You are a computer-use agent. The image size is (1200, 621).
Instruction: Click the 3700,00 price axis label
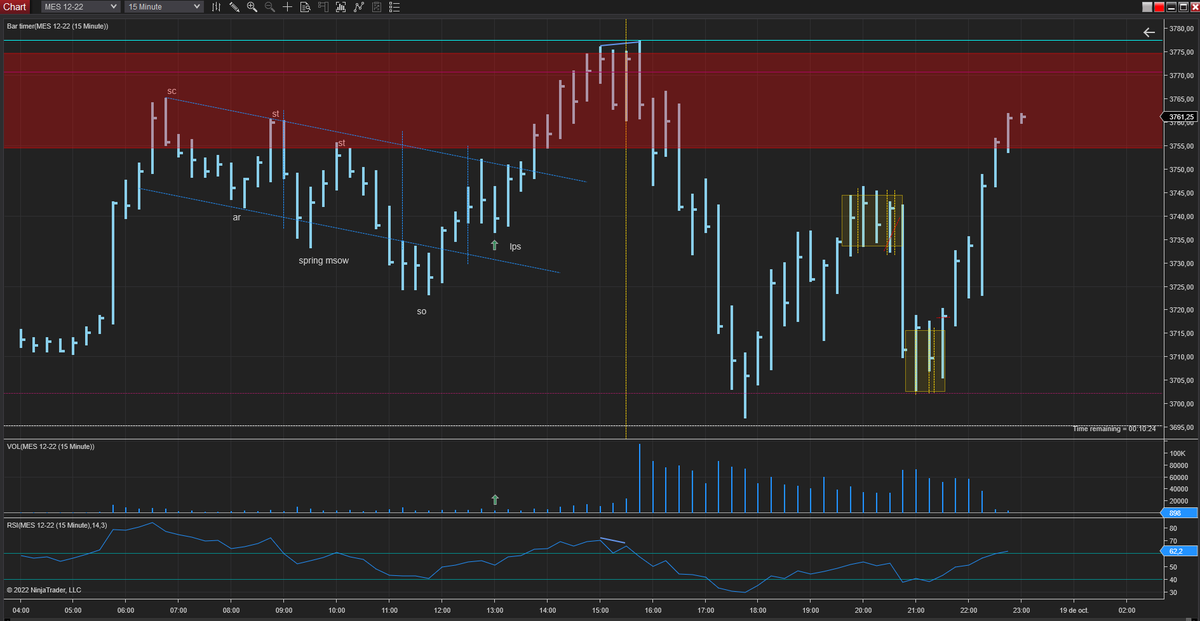(1181, 404)
